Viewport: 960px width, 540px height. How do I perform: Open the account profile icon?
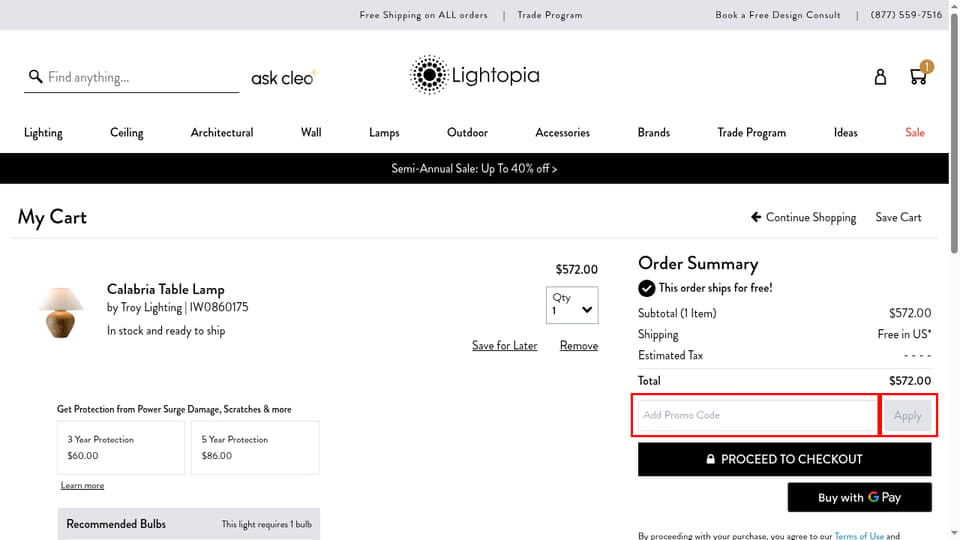click(880, 77)
